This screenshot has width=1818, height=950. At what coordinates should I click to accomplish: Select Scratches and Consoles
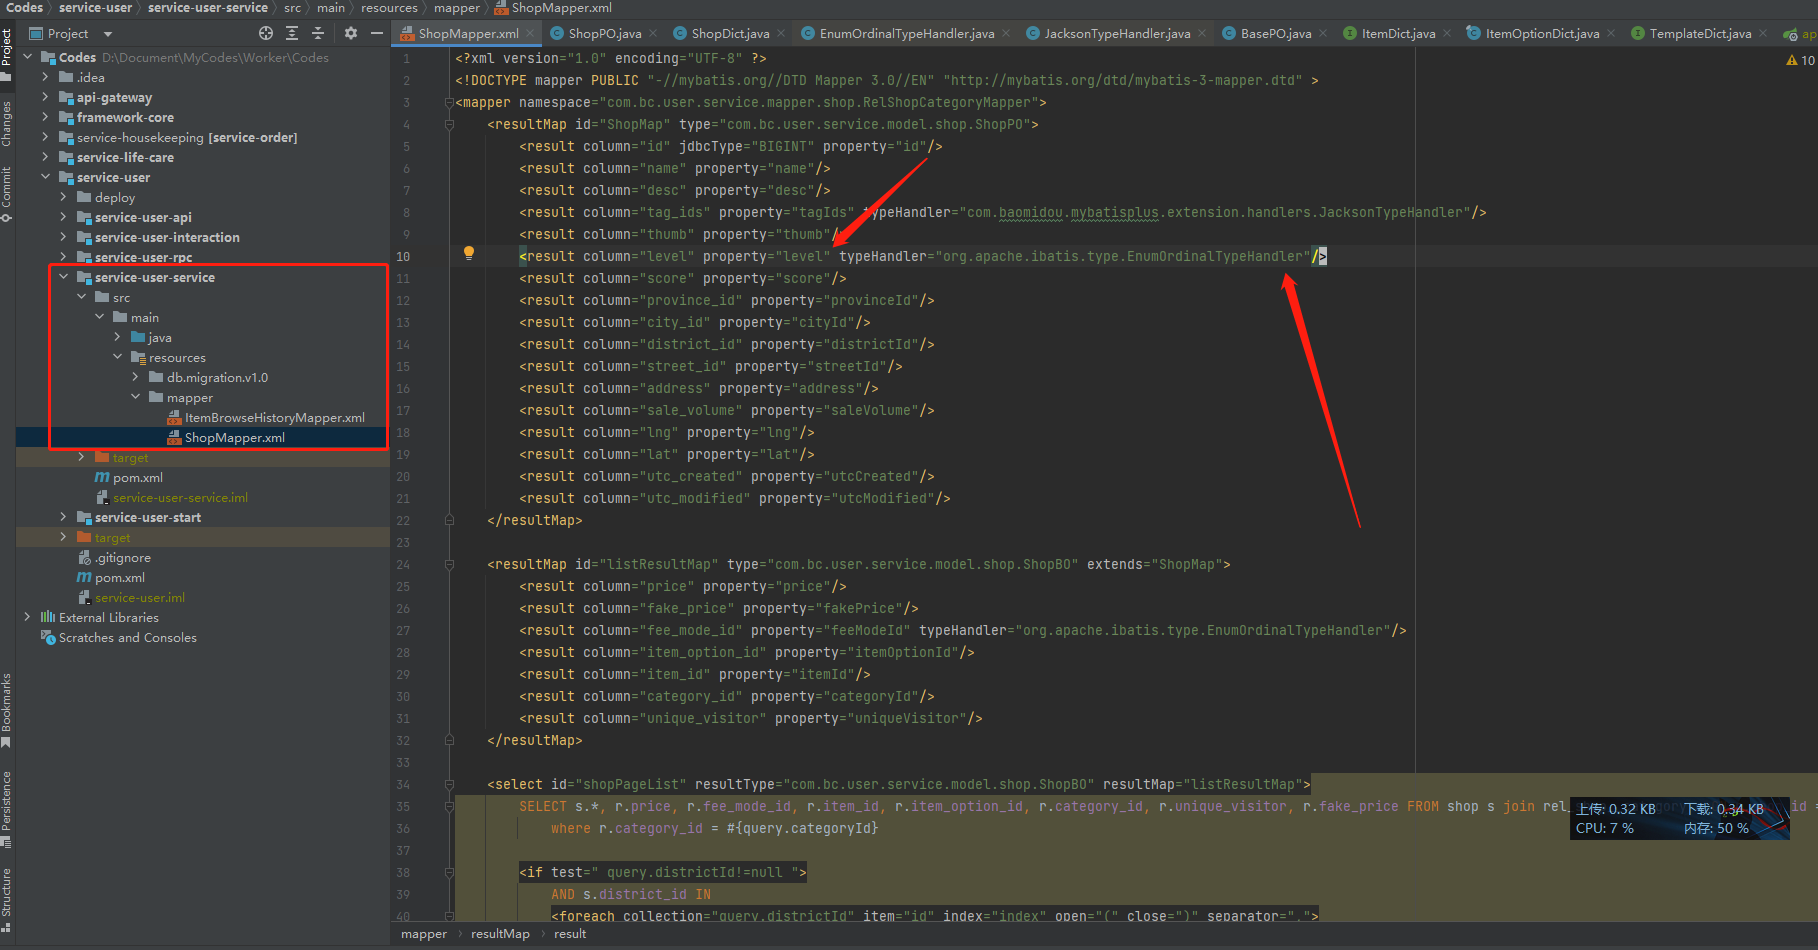tap(128, 637)
